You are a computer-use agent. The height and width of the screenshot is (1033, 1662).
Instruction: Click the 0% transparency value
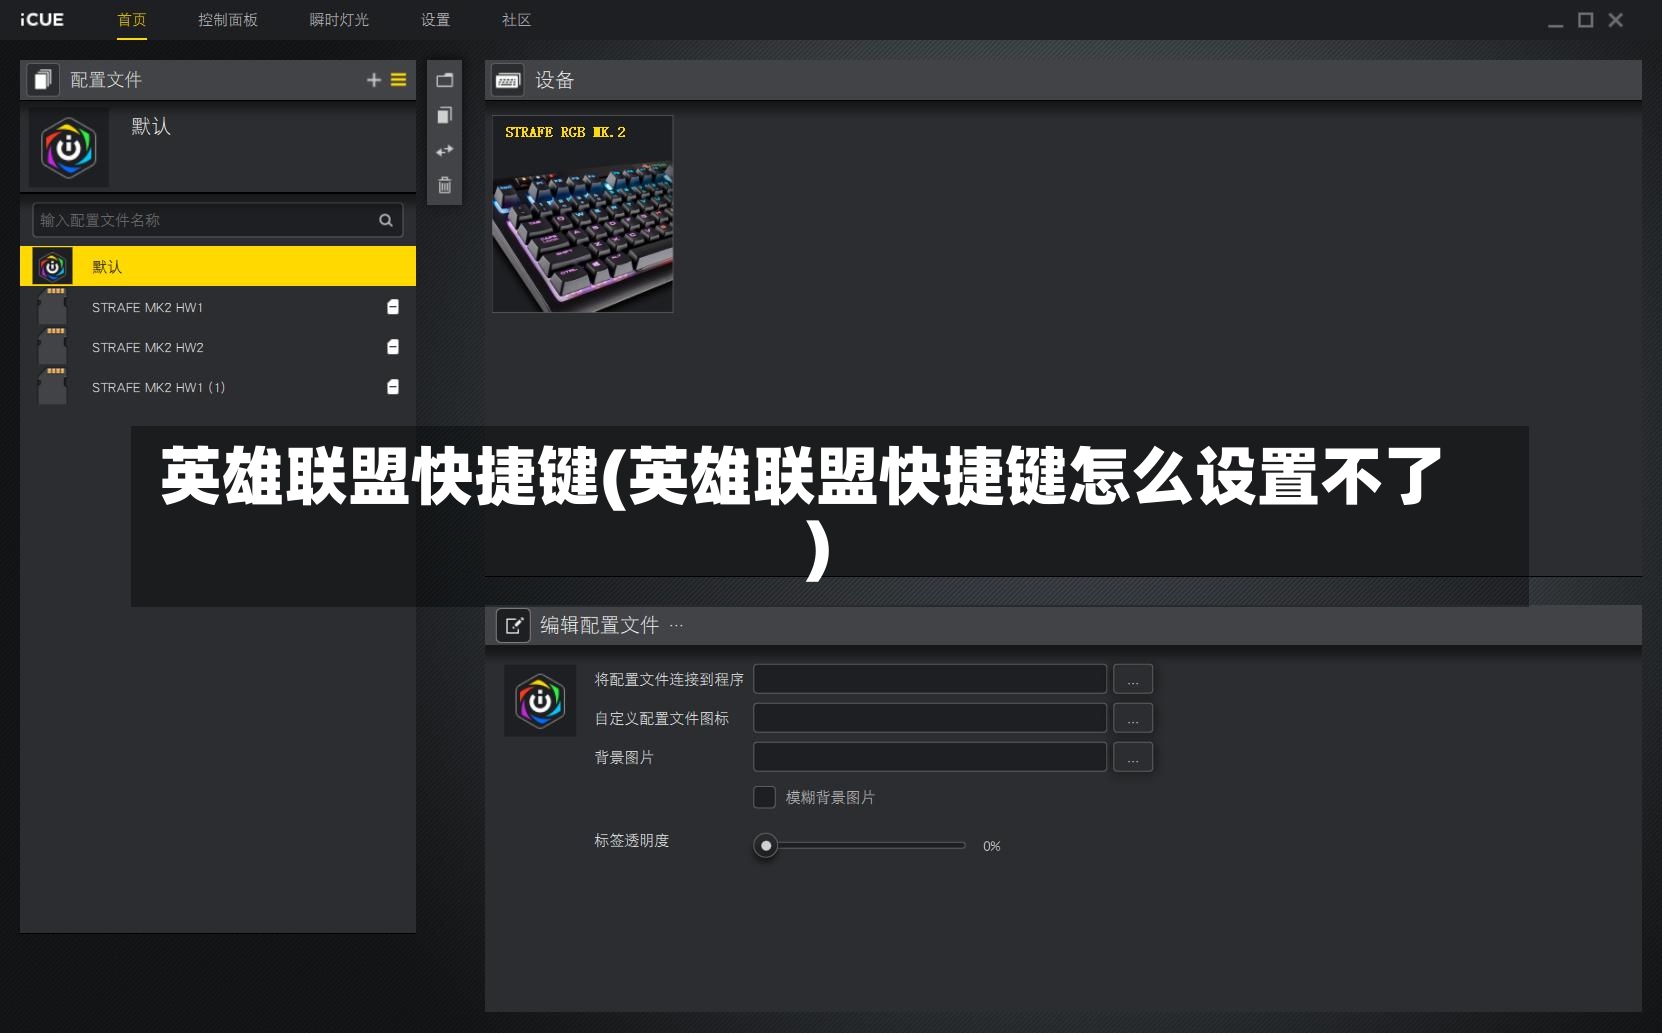(x=992, y=846)
